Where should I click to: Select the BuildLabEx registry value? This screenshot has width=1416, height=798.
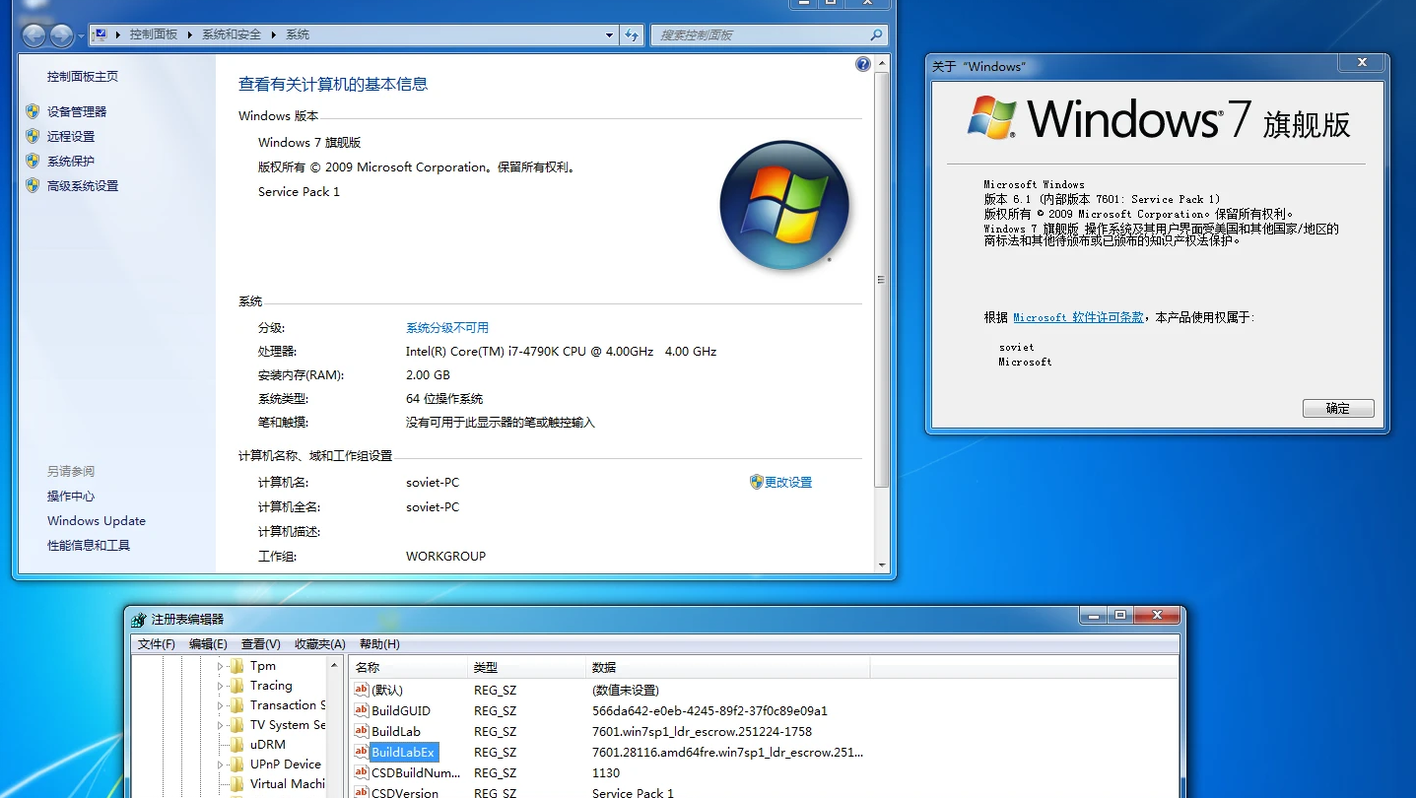[x=403, y=752]
